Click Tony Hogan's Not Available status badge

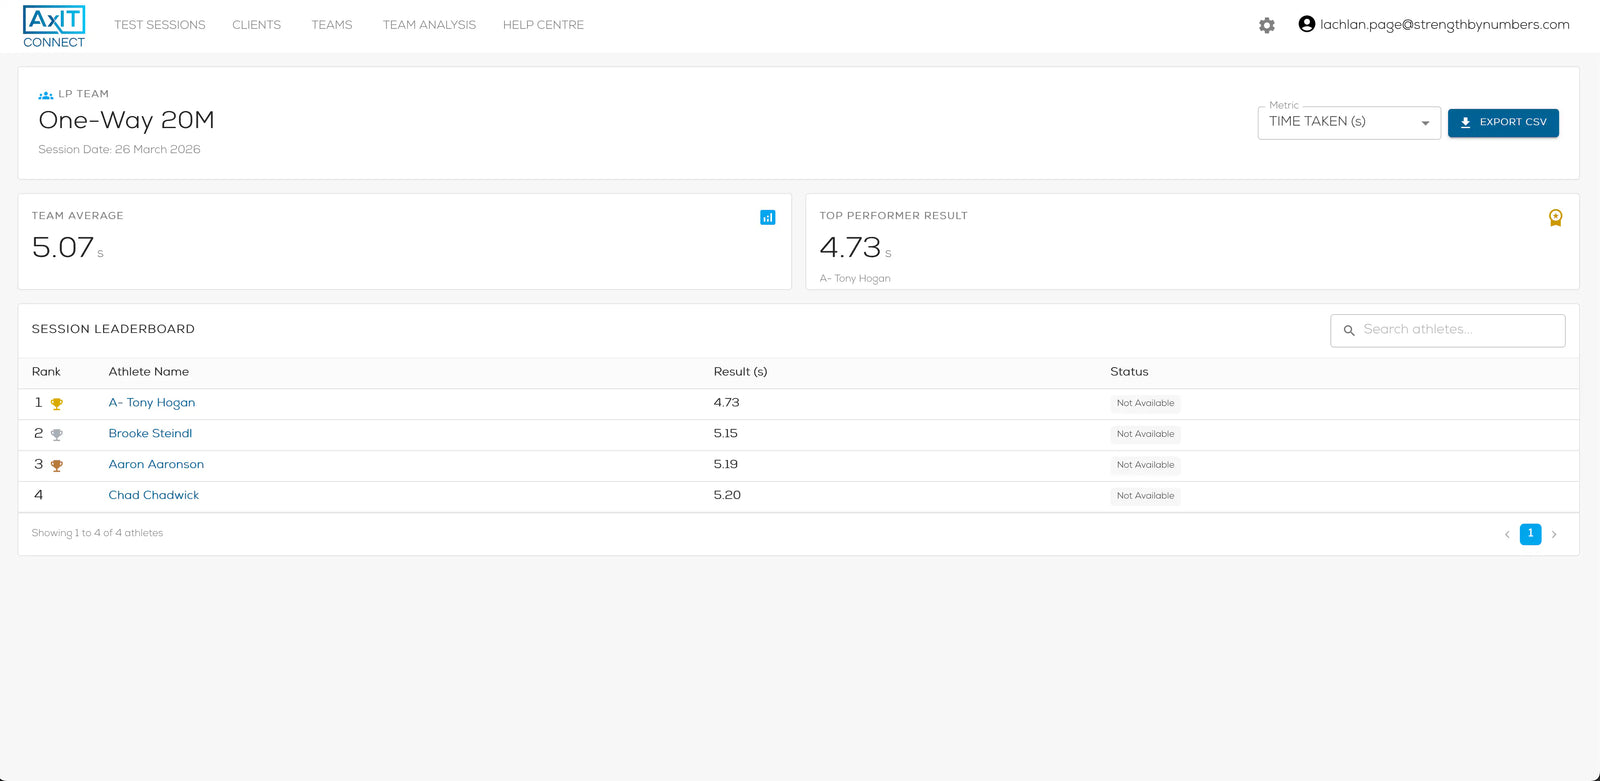[1145, 404]
